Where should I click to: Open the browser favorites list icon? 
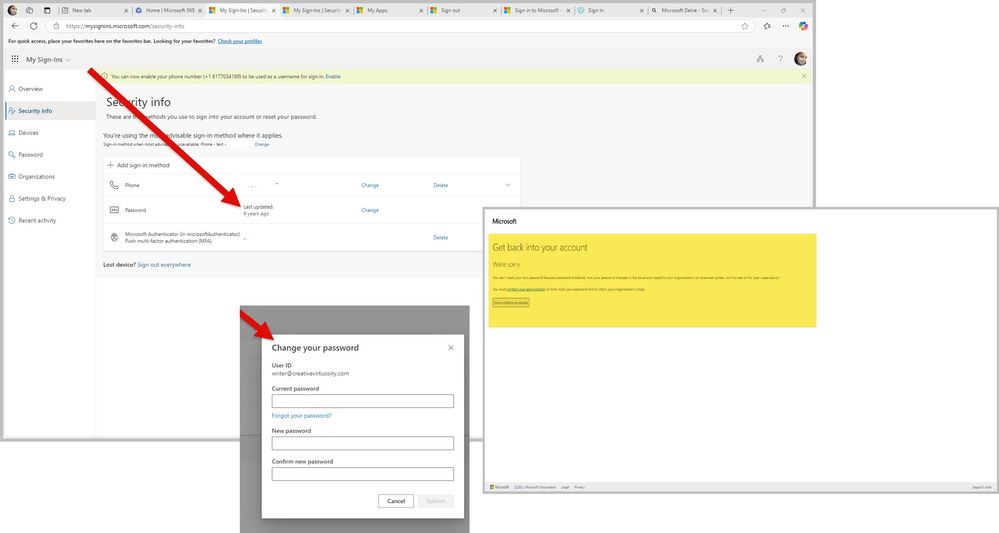tap(767, 26)
